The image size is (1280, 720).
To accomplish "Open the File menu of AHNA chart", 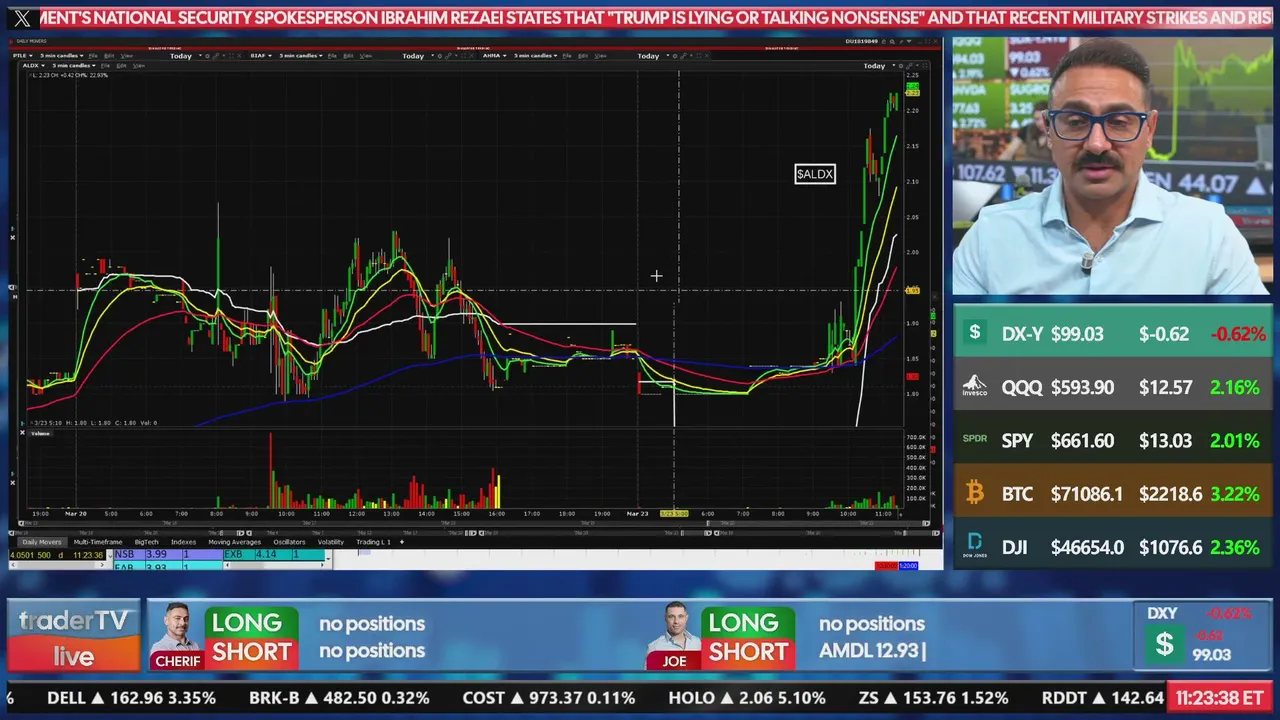I will click(567, 56).
